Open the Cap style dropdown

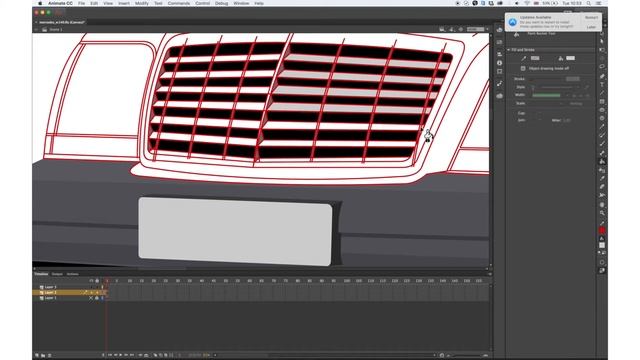click(539, 113)
